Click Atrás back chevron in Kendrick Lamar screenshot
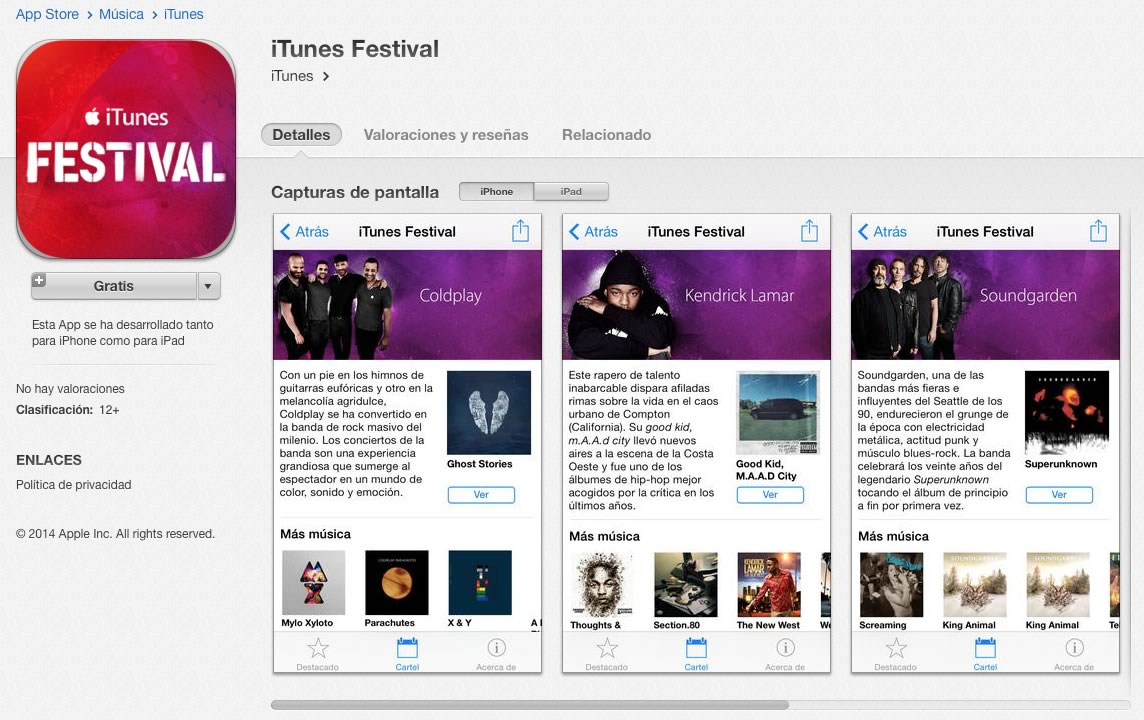The width and height of the screenshot is (1144, 720). tap(574, 232)
